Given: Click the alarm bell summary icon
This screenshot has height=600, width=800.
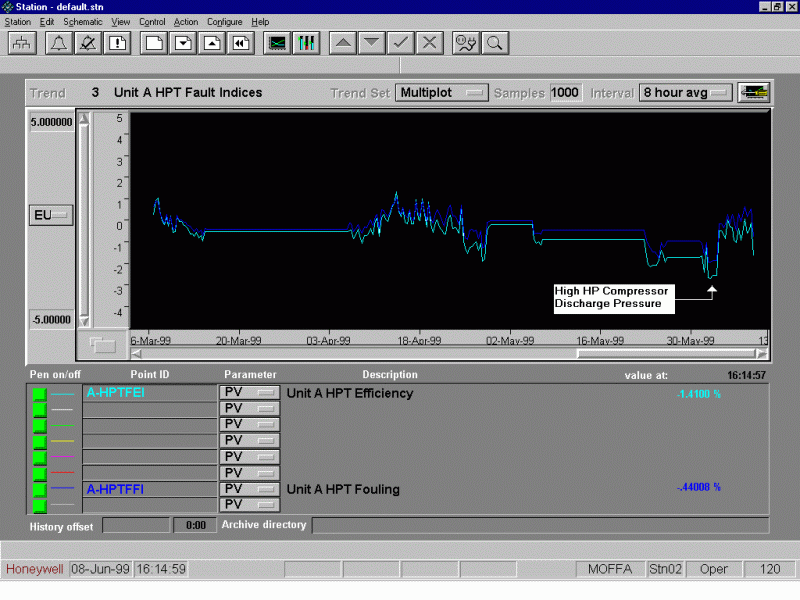Looking at the screenshot, I should [x=59, y=43].
